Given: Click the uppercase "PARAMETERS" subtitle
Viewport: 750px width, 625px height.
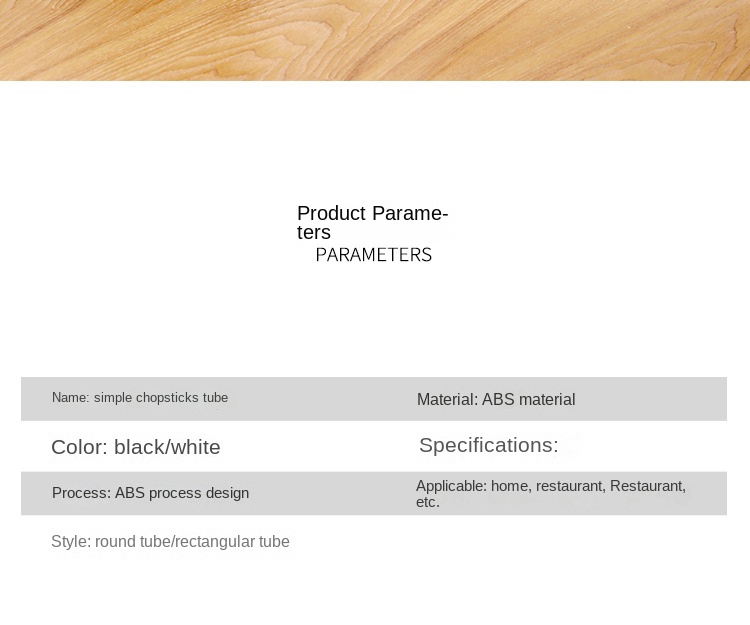Looking at the screenshot, I should click(374, 255).
